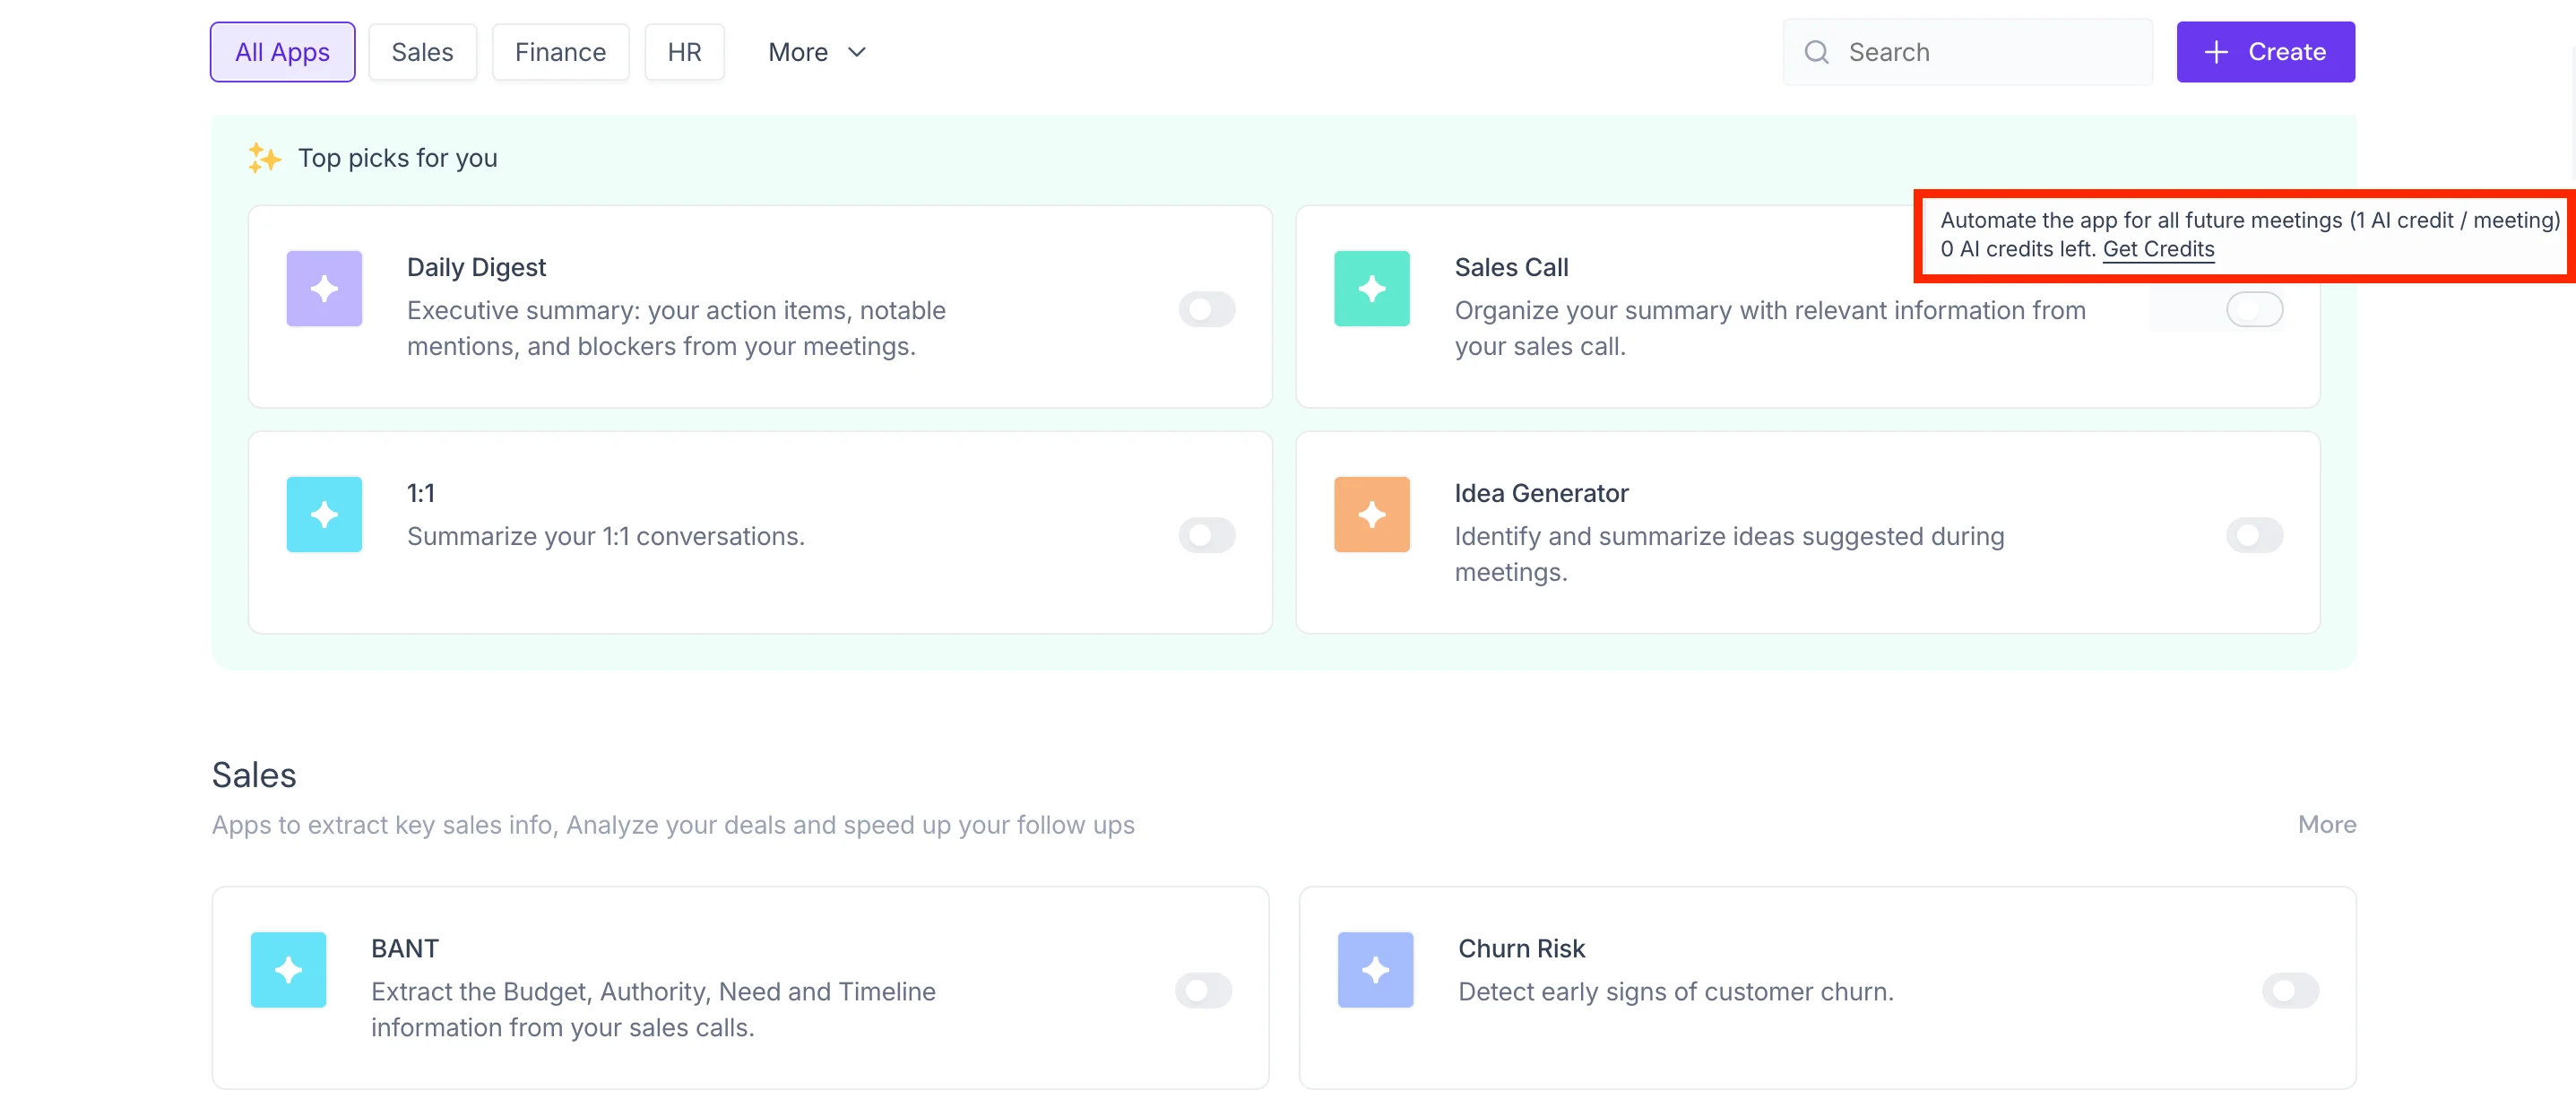The width and height of the screenshot is (2576, 1108).
Task: Toggle the Idea Generator switch
Action: 2254,535
